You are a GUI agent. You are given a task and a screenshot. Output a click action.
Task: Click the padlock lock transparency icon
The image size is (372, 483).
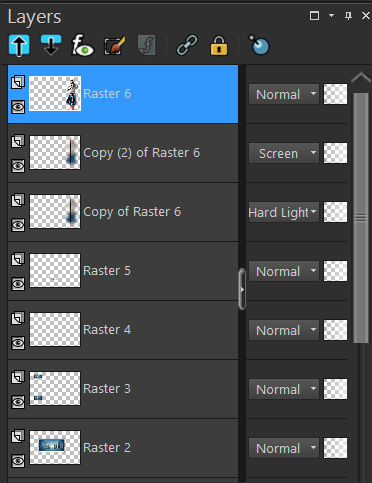coord(219,45)
